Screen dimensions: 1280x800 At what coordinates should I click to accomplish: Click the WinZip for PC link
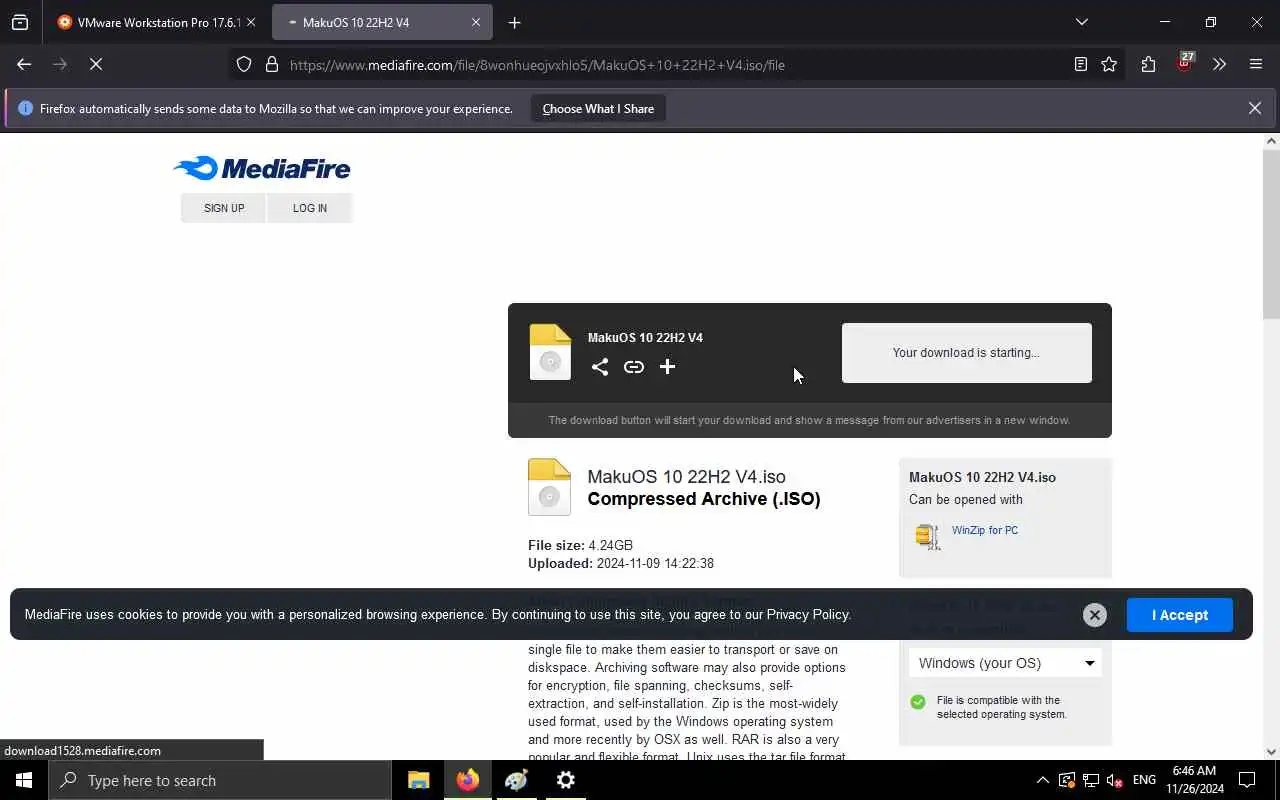pos(985,530)
